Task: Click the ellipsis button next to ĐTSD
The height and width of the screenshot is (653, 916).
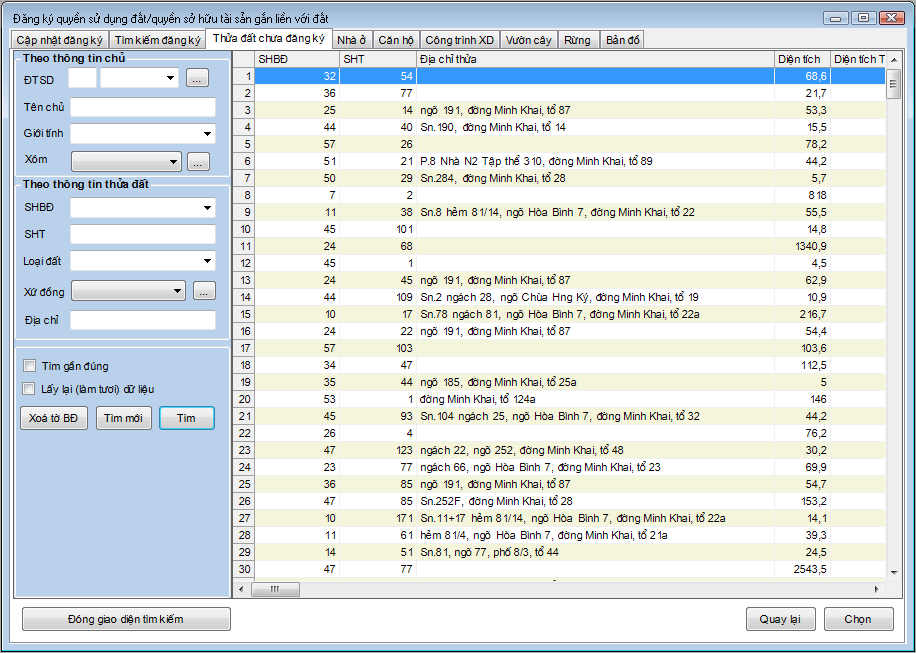Action: [x=197, y=78]
